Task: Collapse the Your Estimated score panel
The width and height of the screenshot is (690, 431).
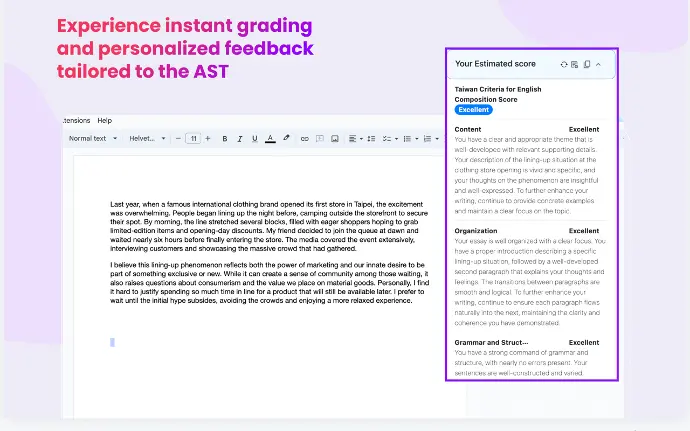Action: pyautogui.click(x=598, y=64)
